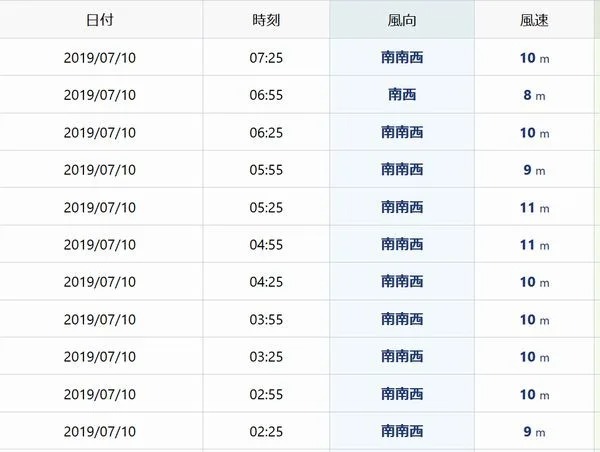Click the 05:25 time cell
600x452 pixels.
(x=266, y=207)
